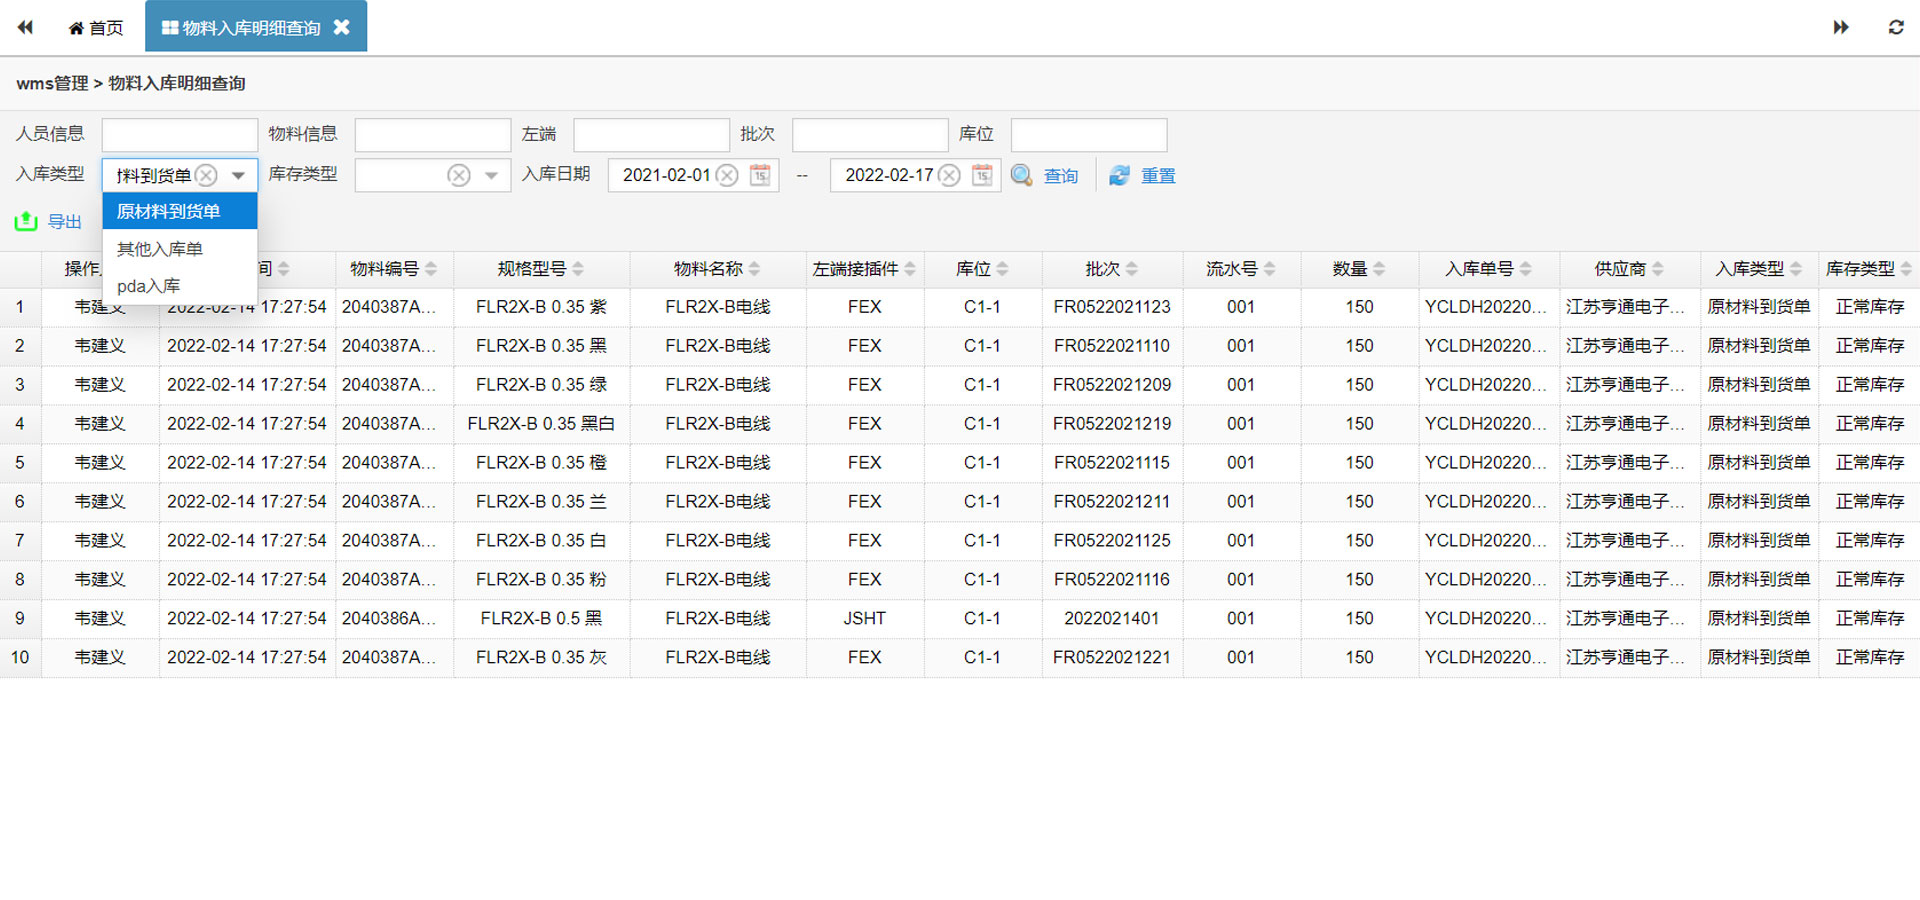The image size is (1920, 900).
Task: Sort by 物料编号 column arrows
Action: click(431, 269)
